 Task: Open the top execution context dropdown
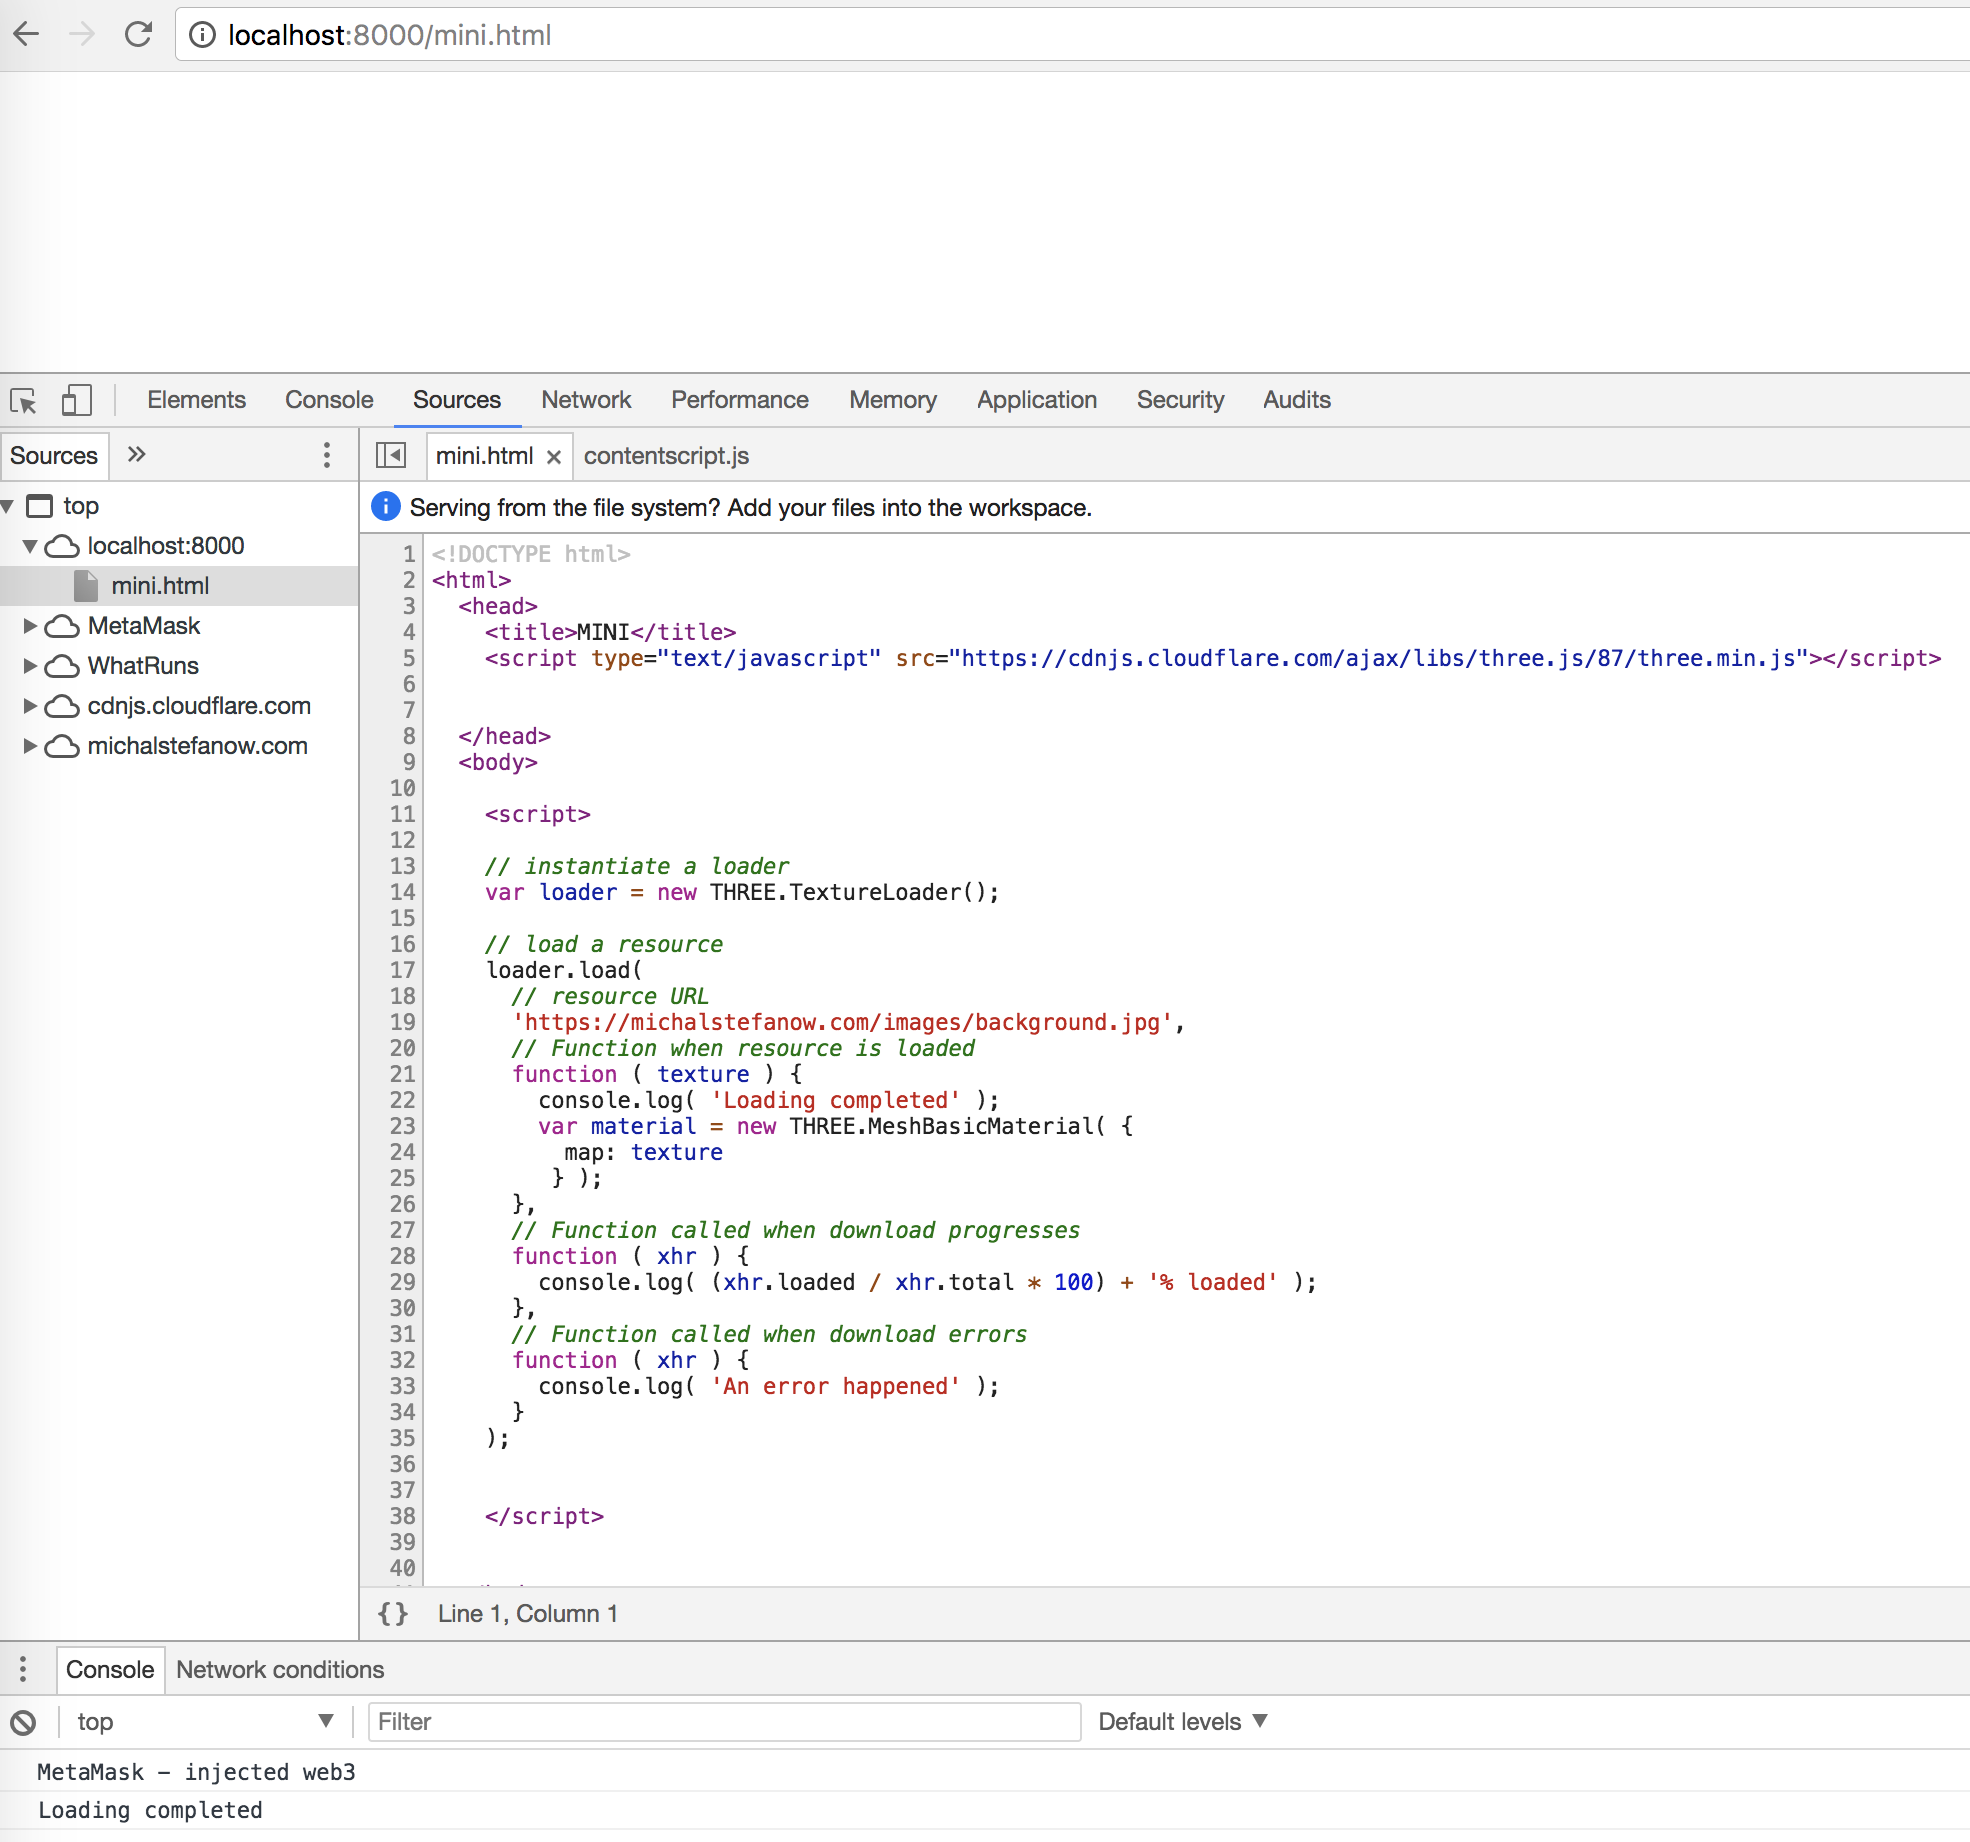point(200,1721)
